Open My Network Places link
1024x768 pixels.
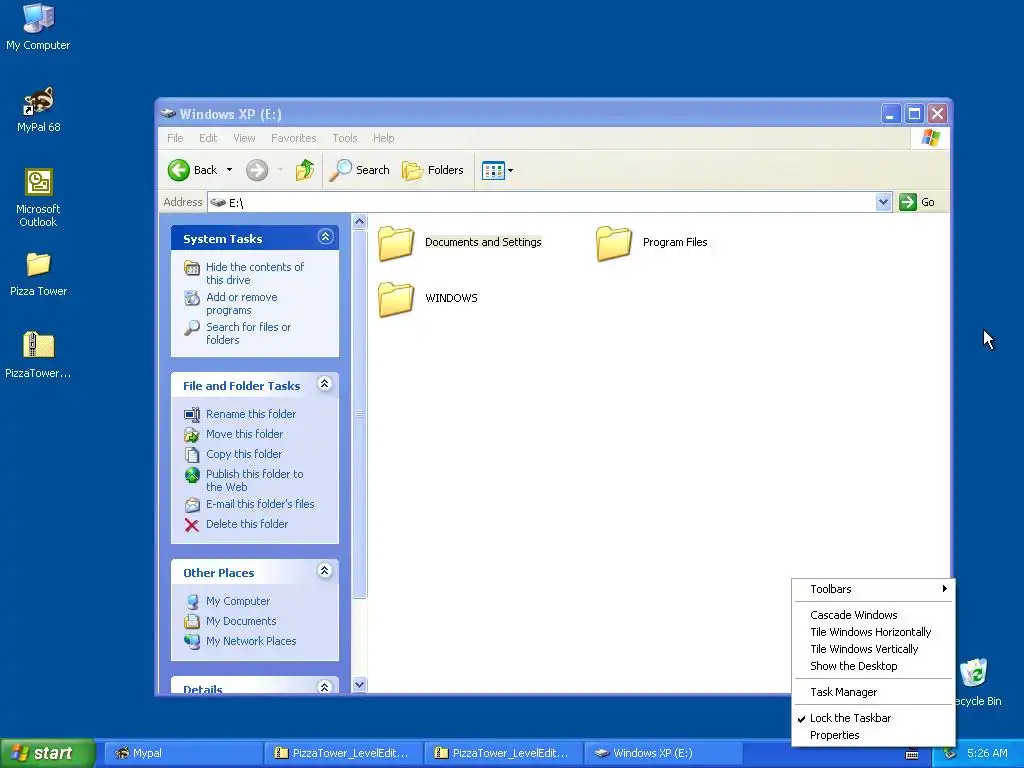coord(251,641)
